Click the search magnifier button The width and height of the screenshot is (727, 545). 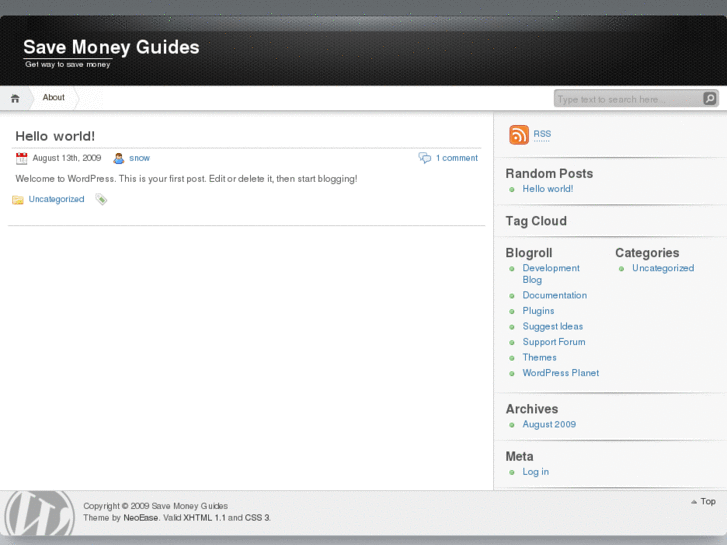[709, 98]
